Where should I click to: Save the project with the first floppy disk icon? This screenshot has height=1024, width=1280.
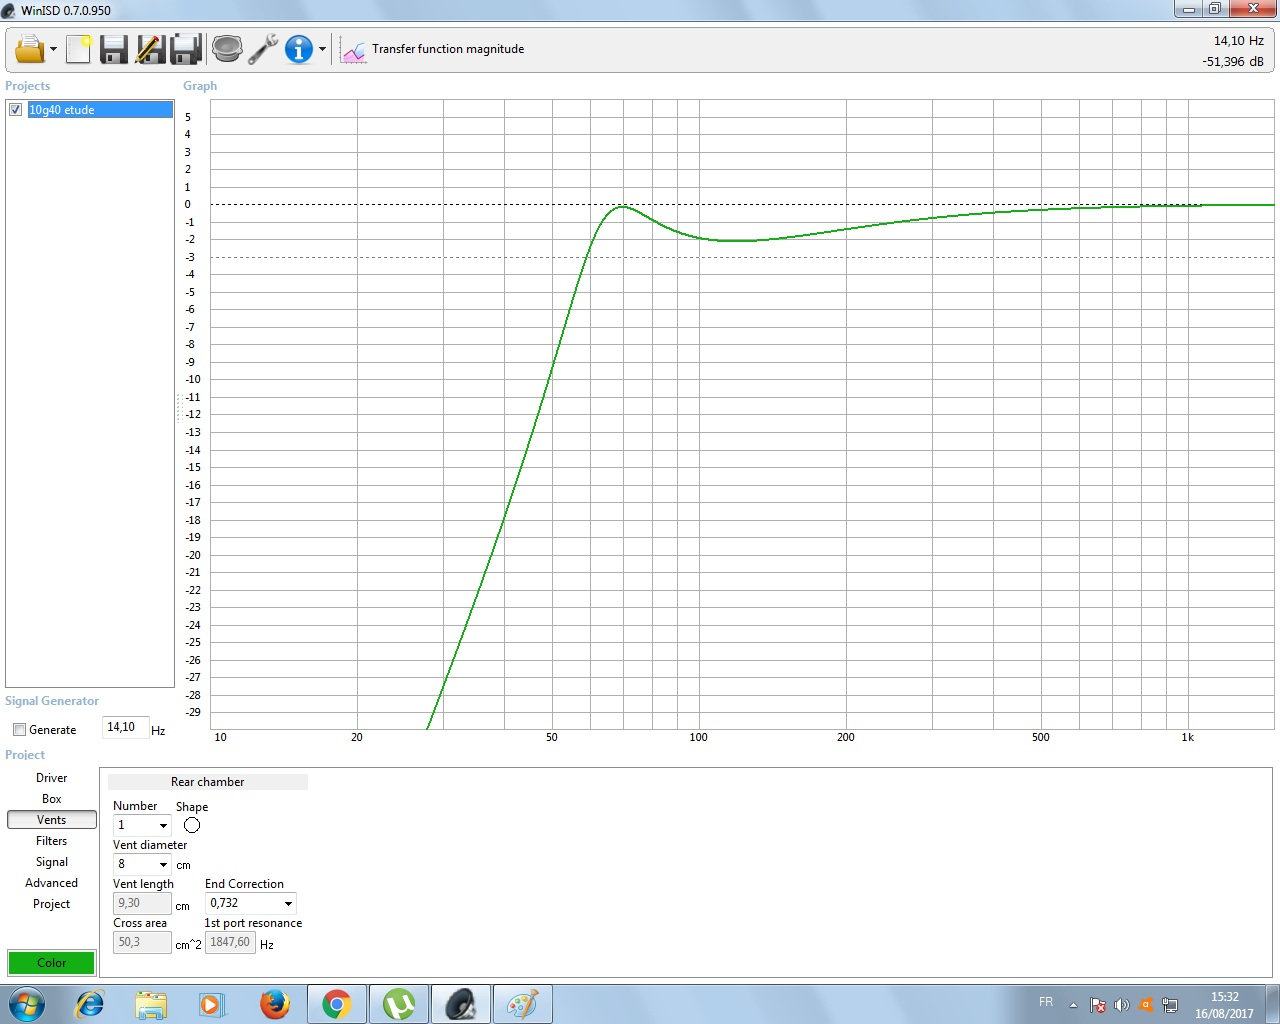[113, 49]
